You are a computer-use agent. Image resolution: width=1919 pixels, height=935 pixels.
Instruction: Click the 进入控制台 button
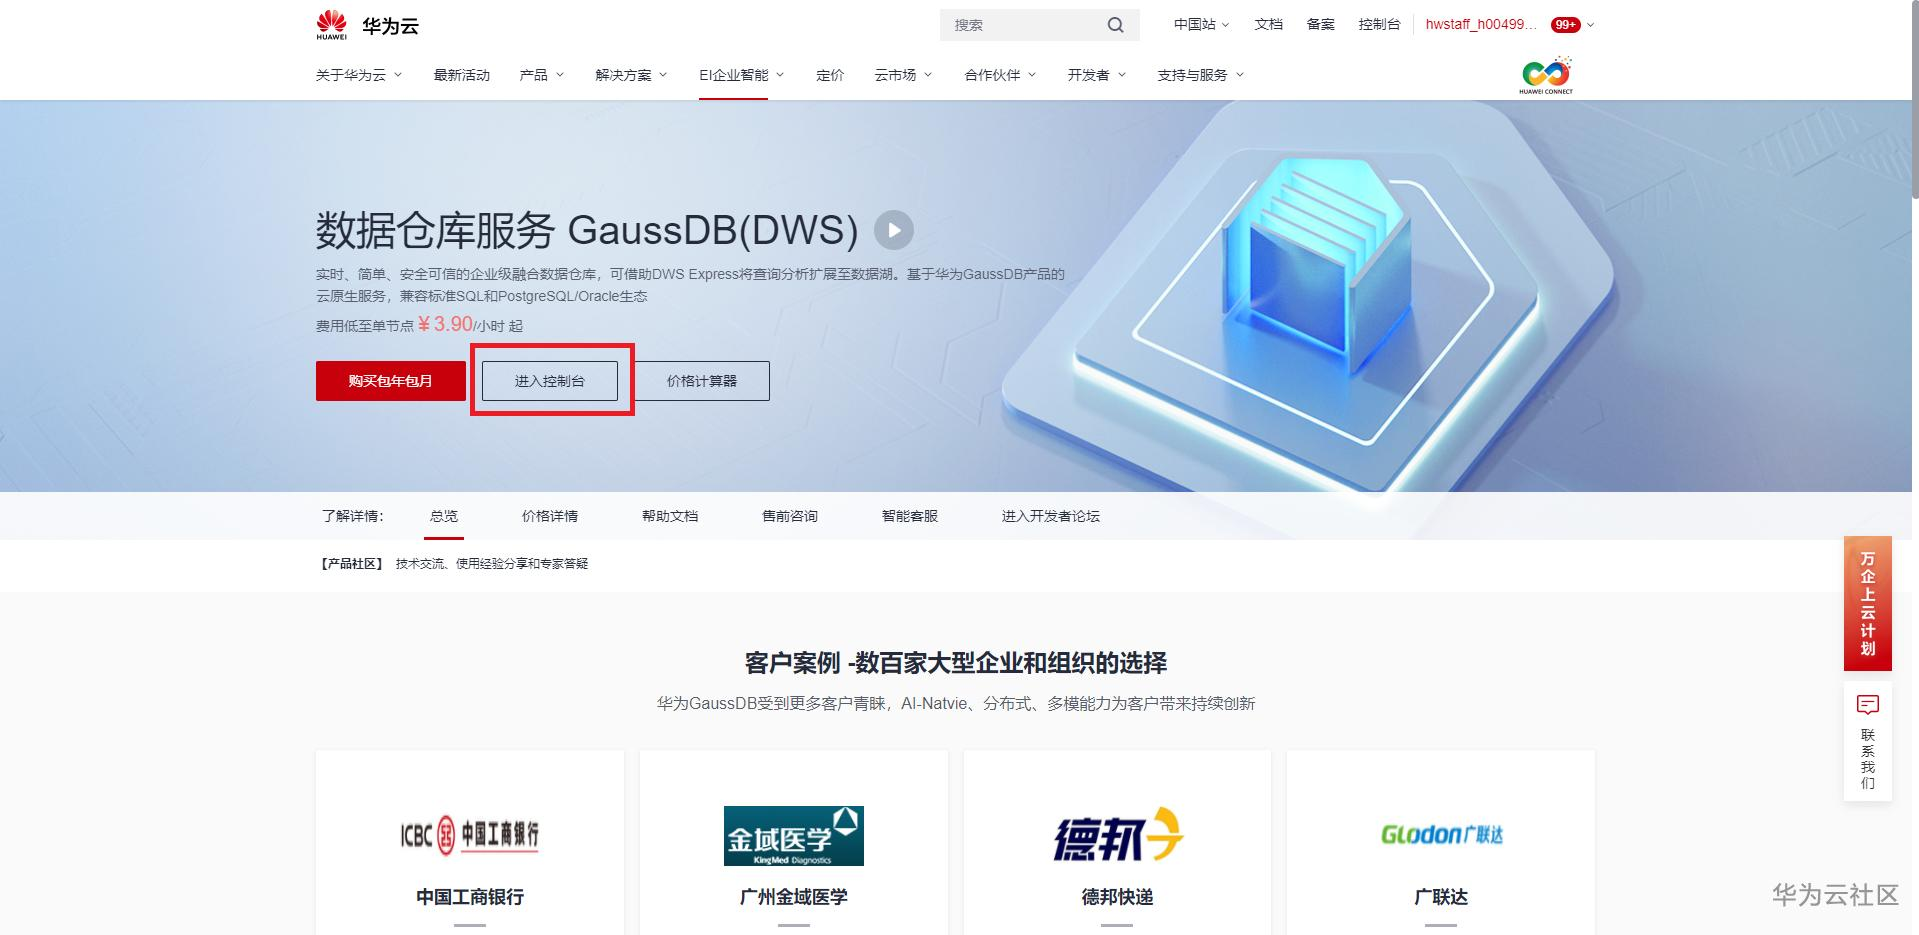[x=550, y=381]
